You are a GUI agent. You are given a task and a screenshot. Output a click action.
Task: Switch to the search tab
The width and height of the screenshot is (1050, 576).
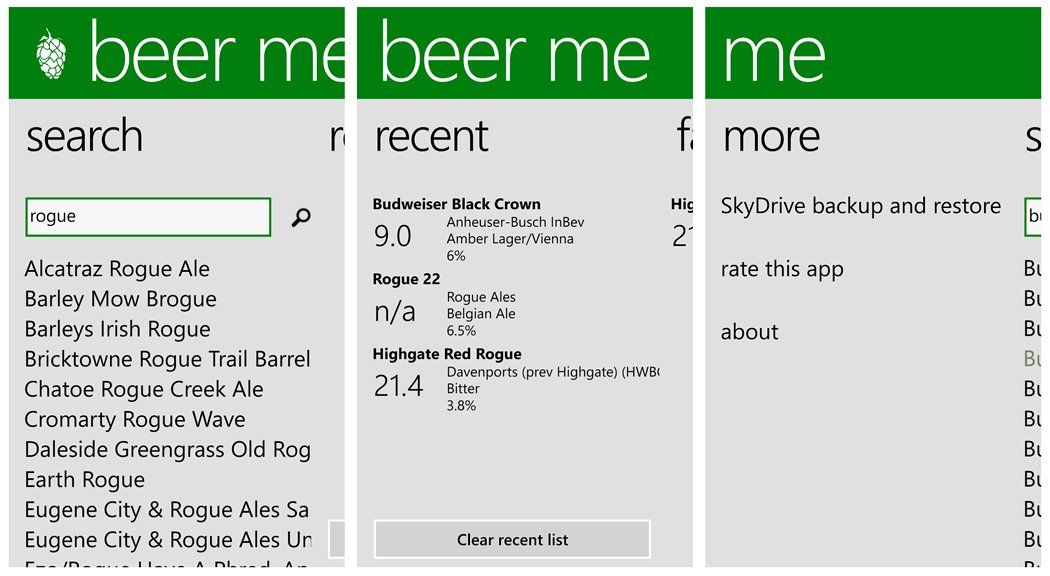click(84, 137)
